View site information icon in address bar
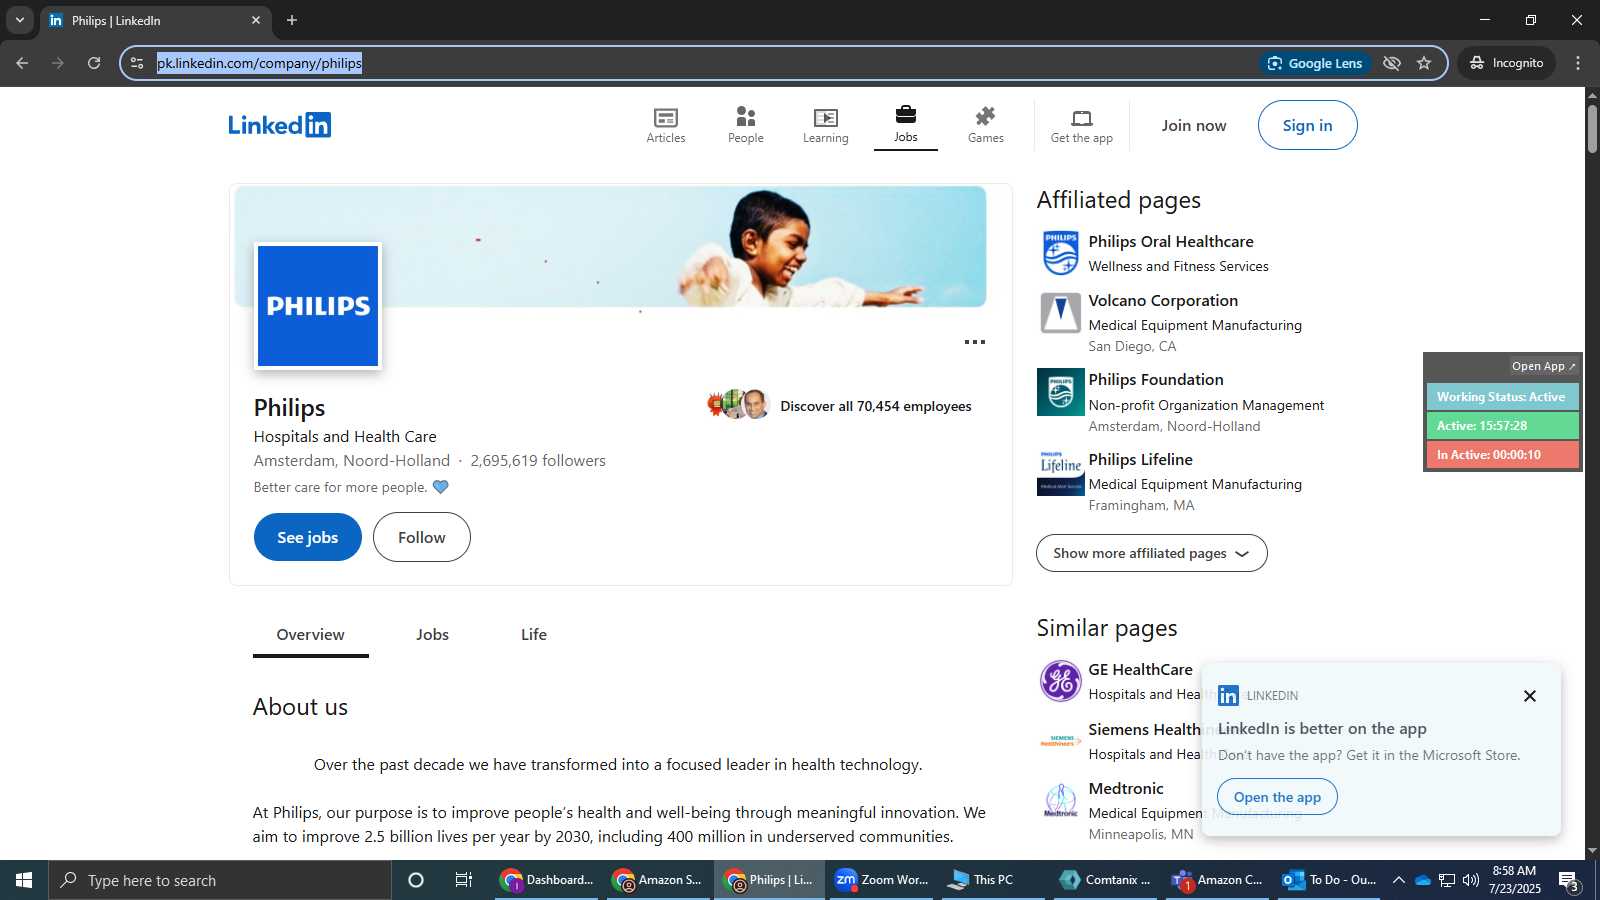The height and width of the screenshot is (900, 1600). click(x=137, y=63)
